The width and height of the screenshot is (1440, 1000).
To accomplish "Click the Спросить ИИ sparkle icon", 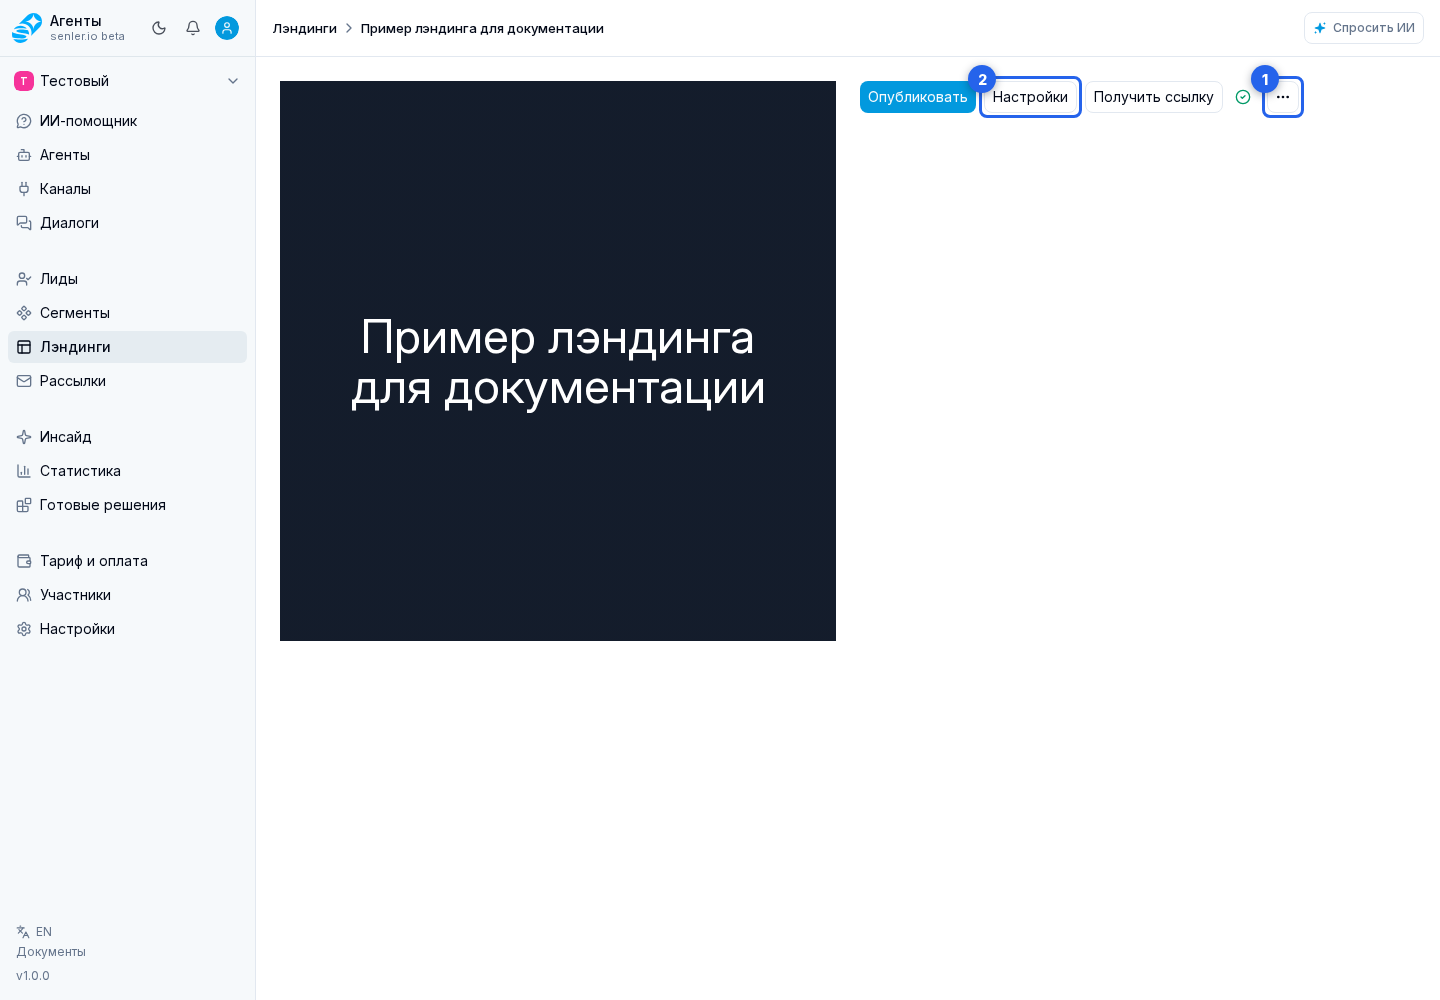I will 1320,28.
